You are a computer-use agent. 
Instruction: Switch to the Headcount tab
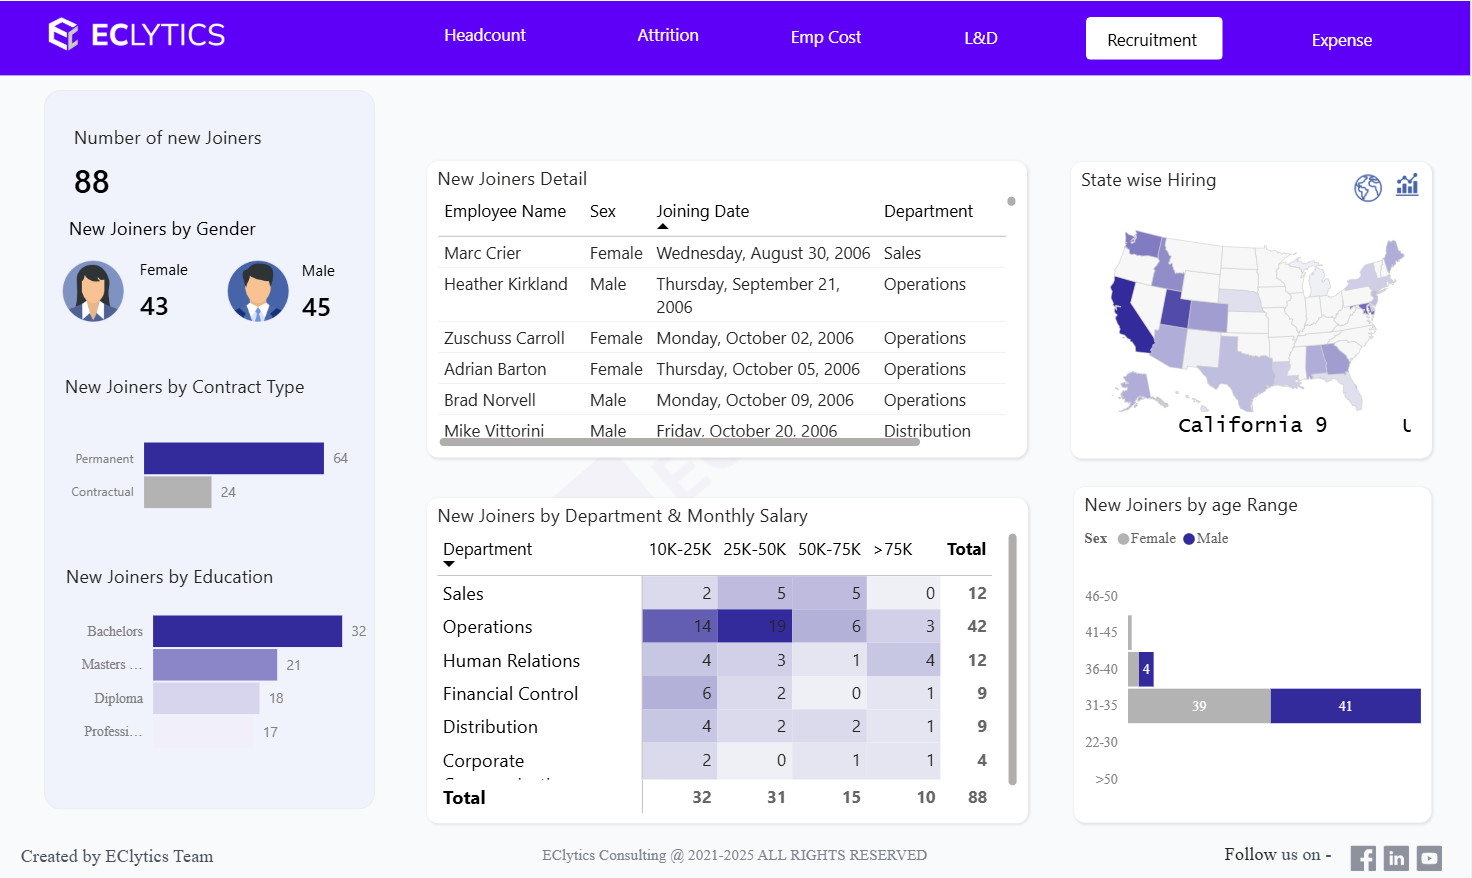click(x=484, y=36)
